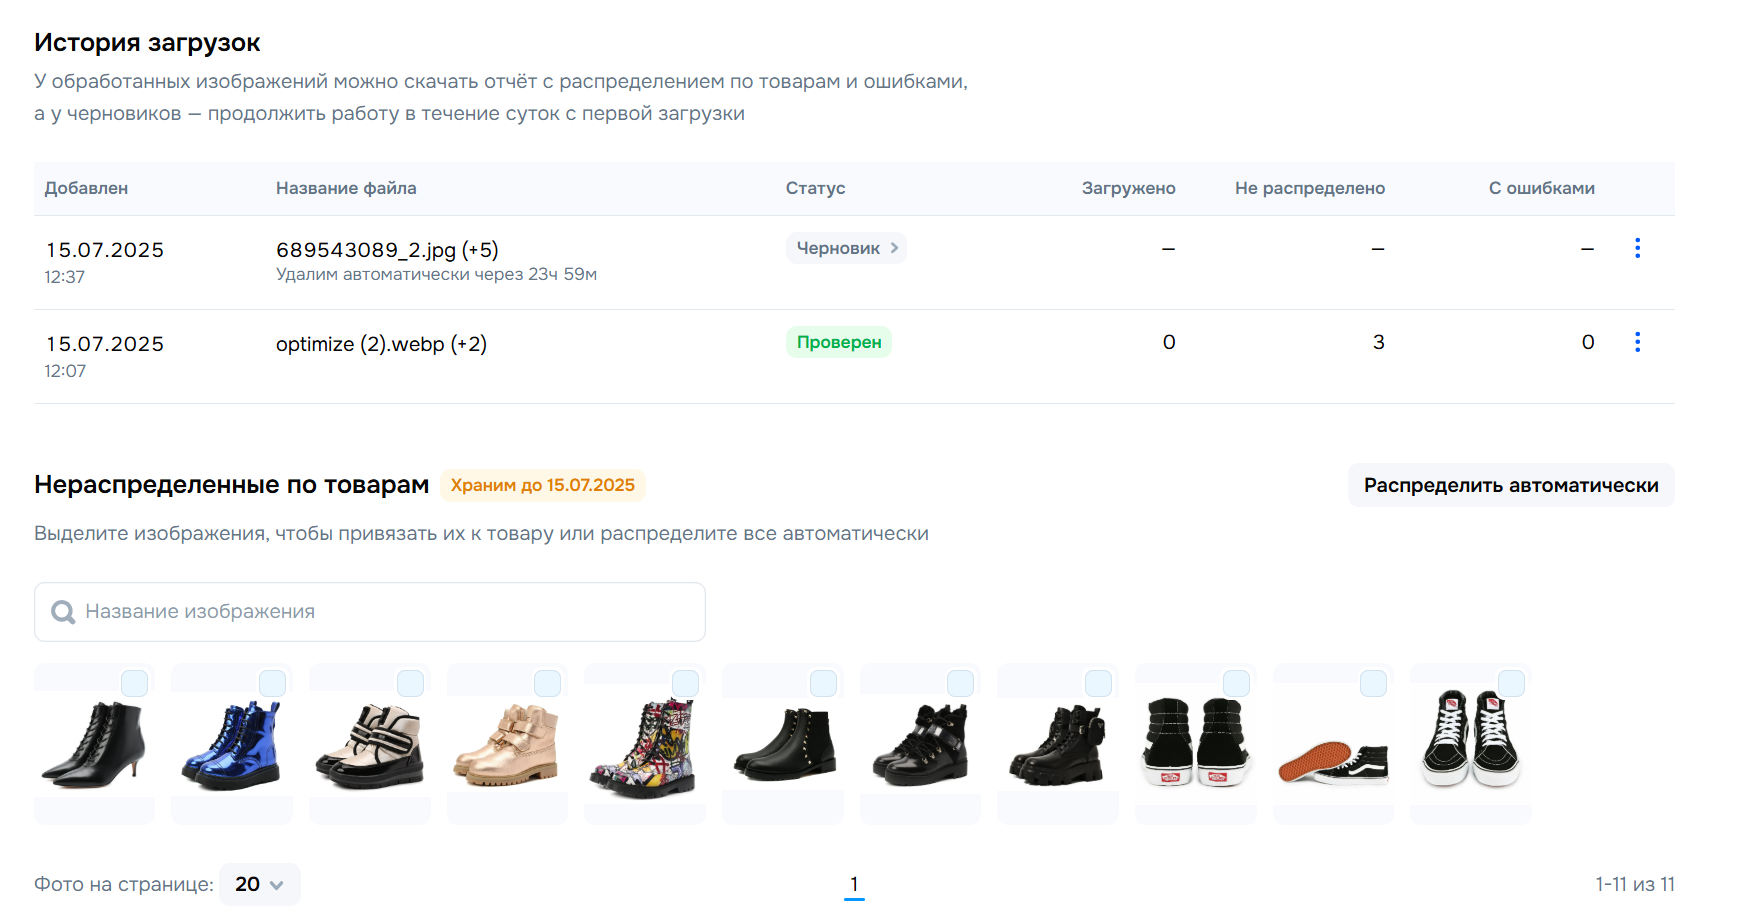The height and width of the screenshot is (919, 1747).
Task: Select checkbox on black boot with pouch
Action: tap(1098, 683)
